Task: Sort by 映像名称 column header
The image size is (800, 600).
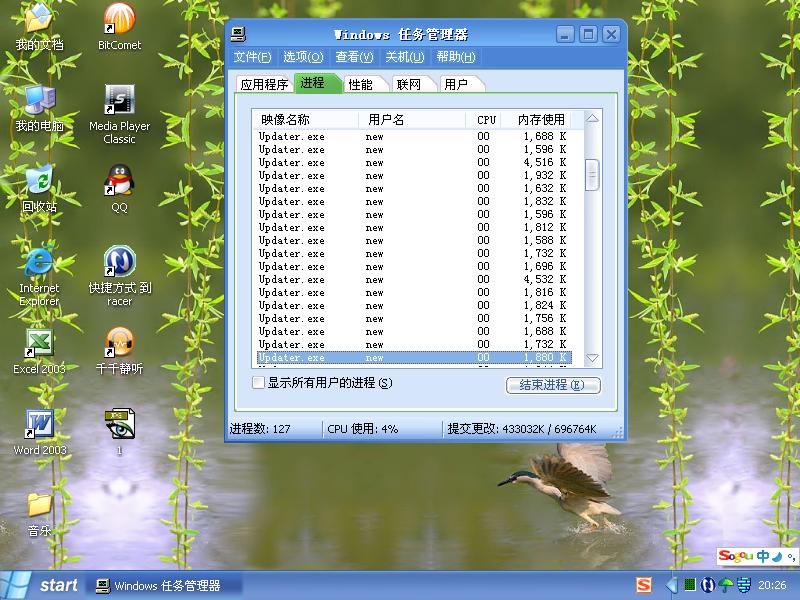Action: coord(305,120)
